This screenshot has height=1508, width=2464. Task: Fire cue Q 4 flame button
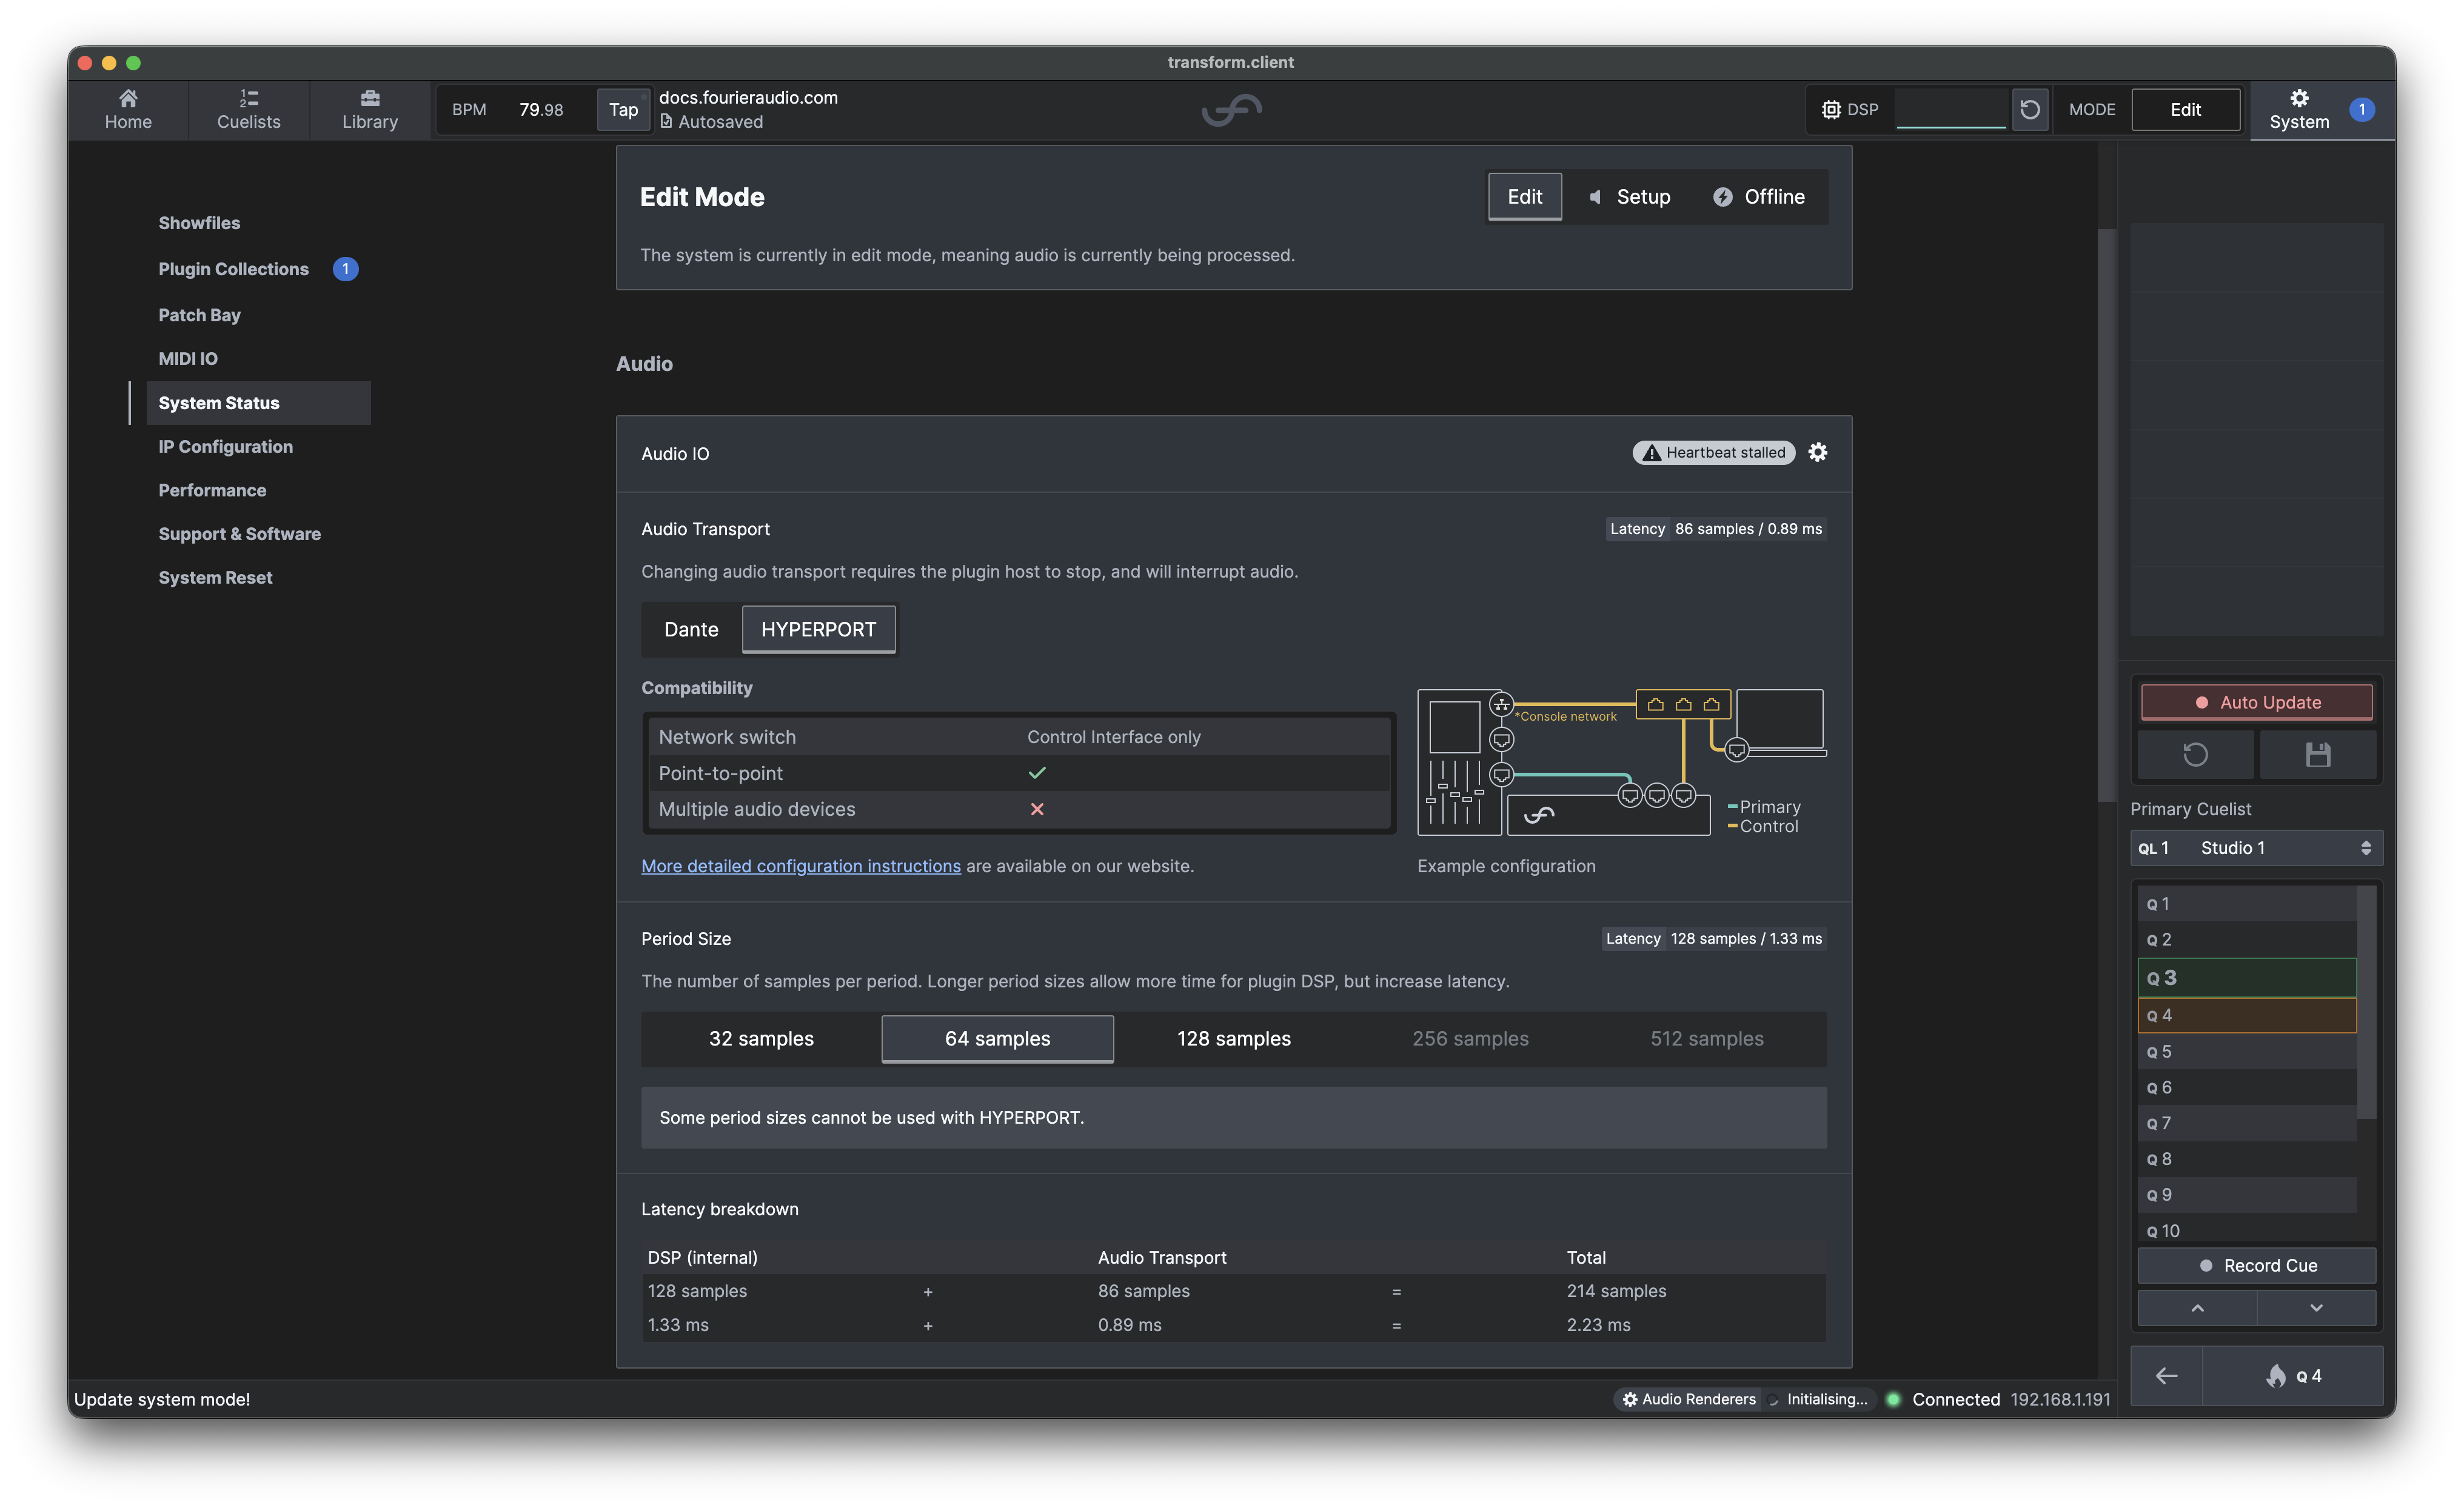click(2293, 1375)
